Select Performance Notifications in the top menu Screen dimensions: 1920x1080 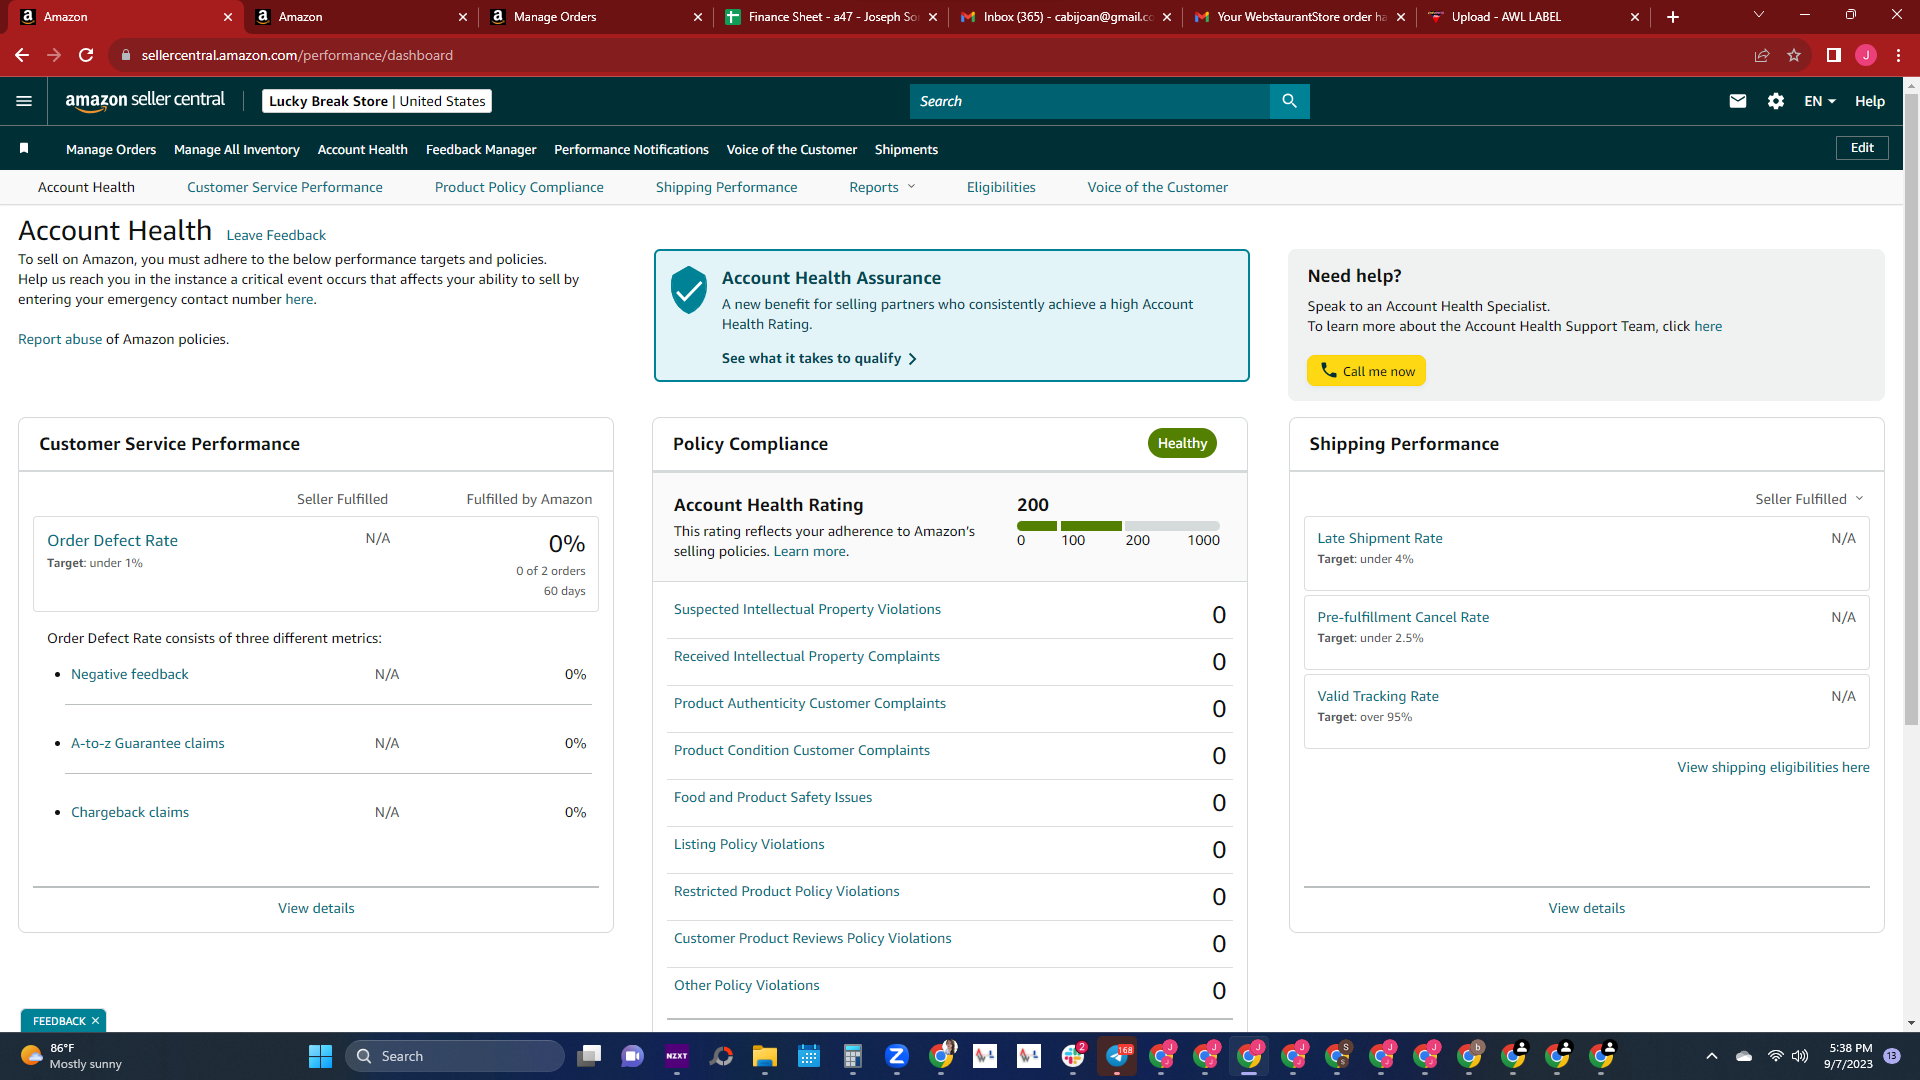pyautogui.click(x=632, y=149)
